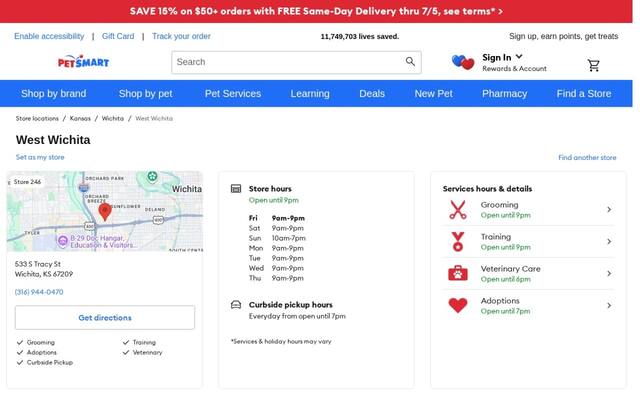Click the store hours calendar icon
This screenshot has width=640, height=400.
[x=236, y=189]
